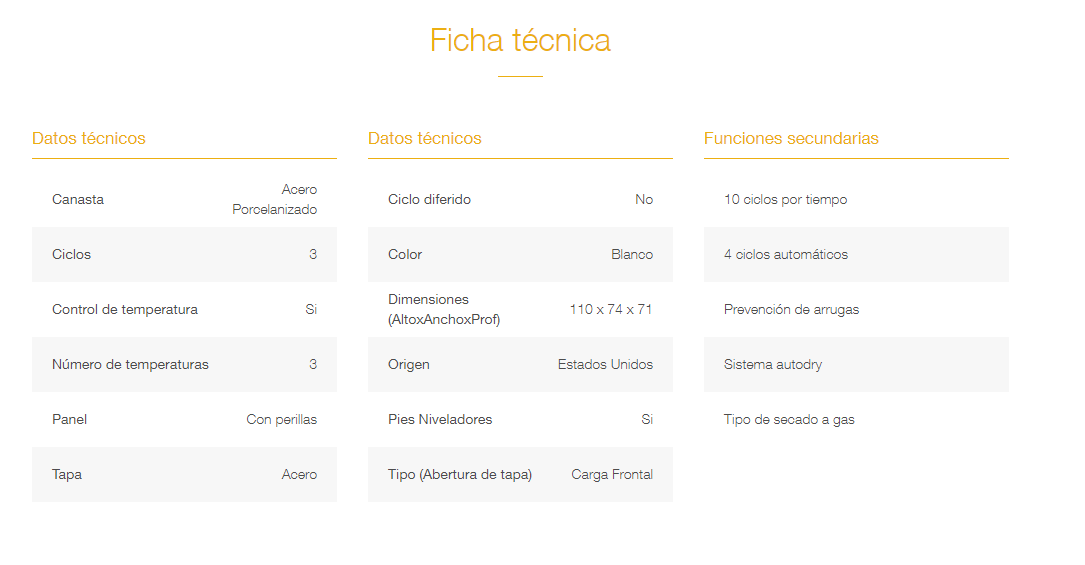Select the Control de temperatura row
The width and height of the screenshot is (1085, 565).
[184, 309]
